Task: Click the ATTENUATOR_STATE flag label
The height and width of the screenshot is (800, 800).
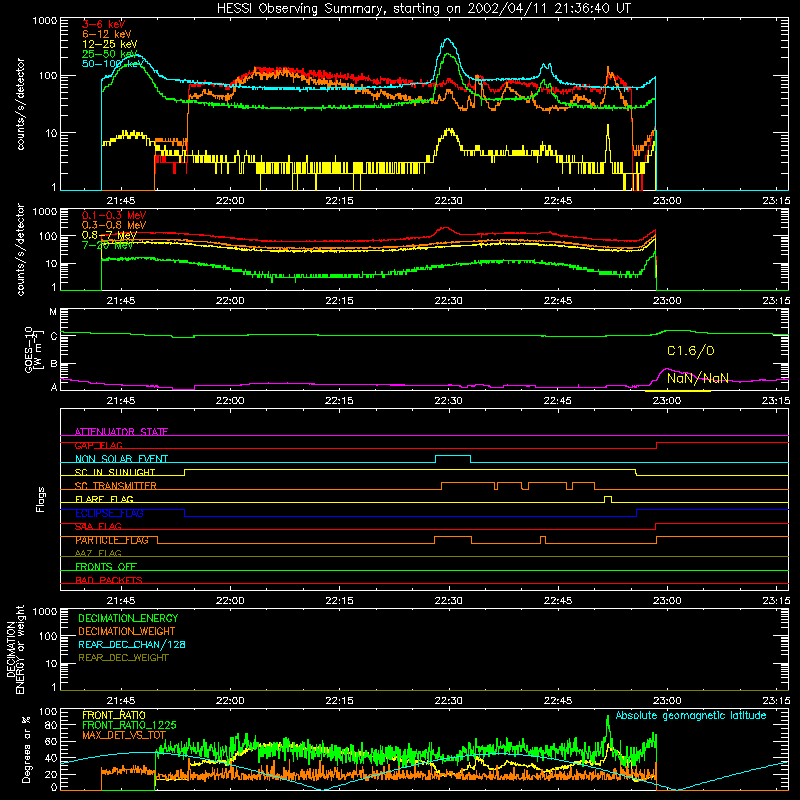Action: pos(121,432)
